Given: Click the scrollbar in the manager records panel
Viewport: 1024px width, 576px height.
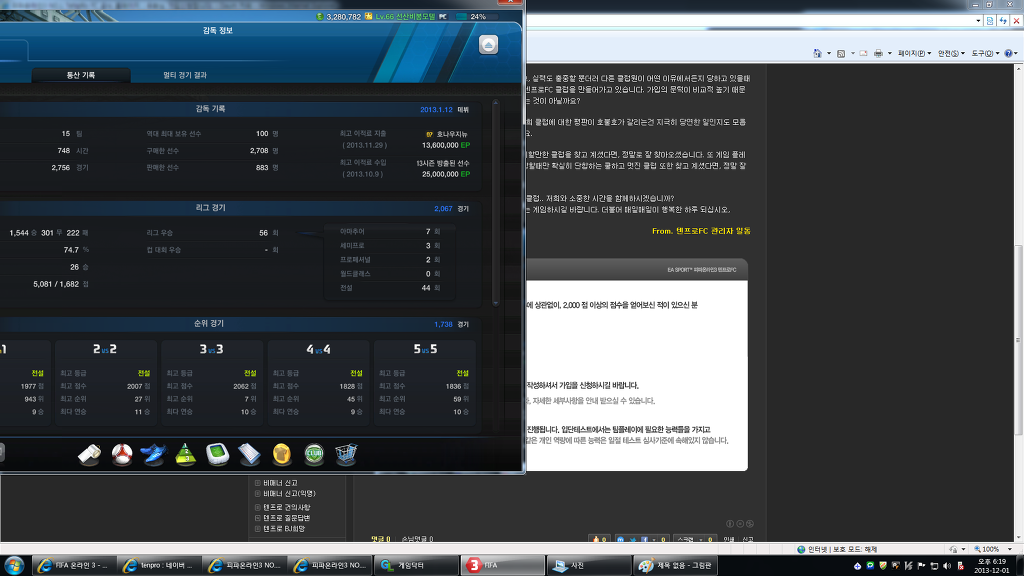Looking at the screenshot, I should 496,202.
